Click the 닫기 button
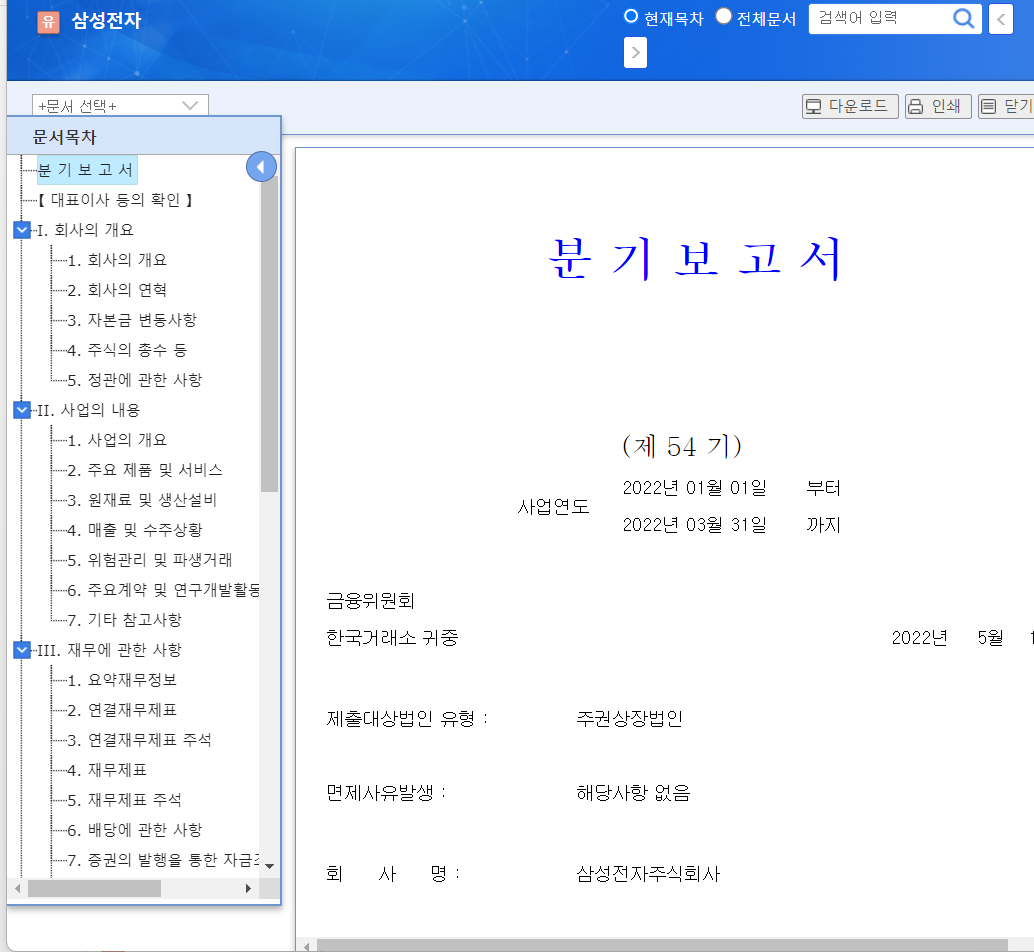Screen dimensions: 1034x952 [x=1006, y=106]
